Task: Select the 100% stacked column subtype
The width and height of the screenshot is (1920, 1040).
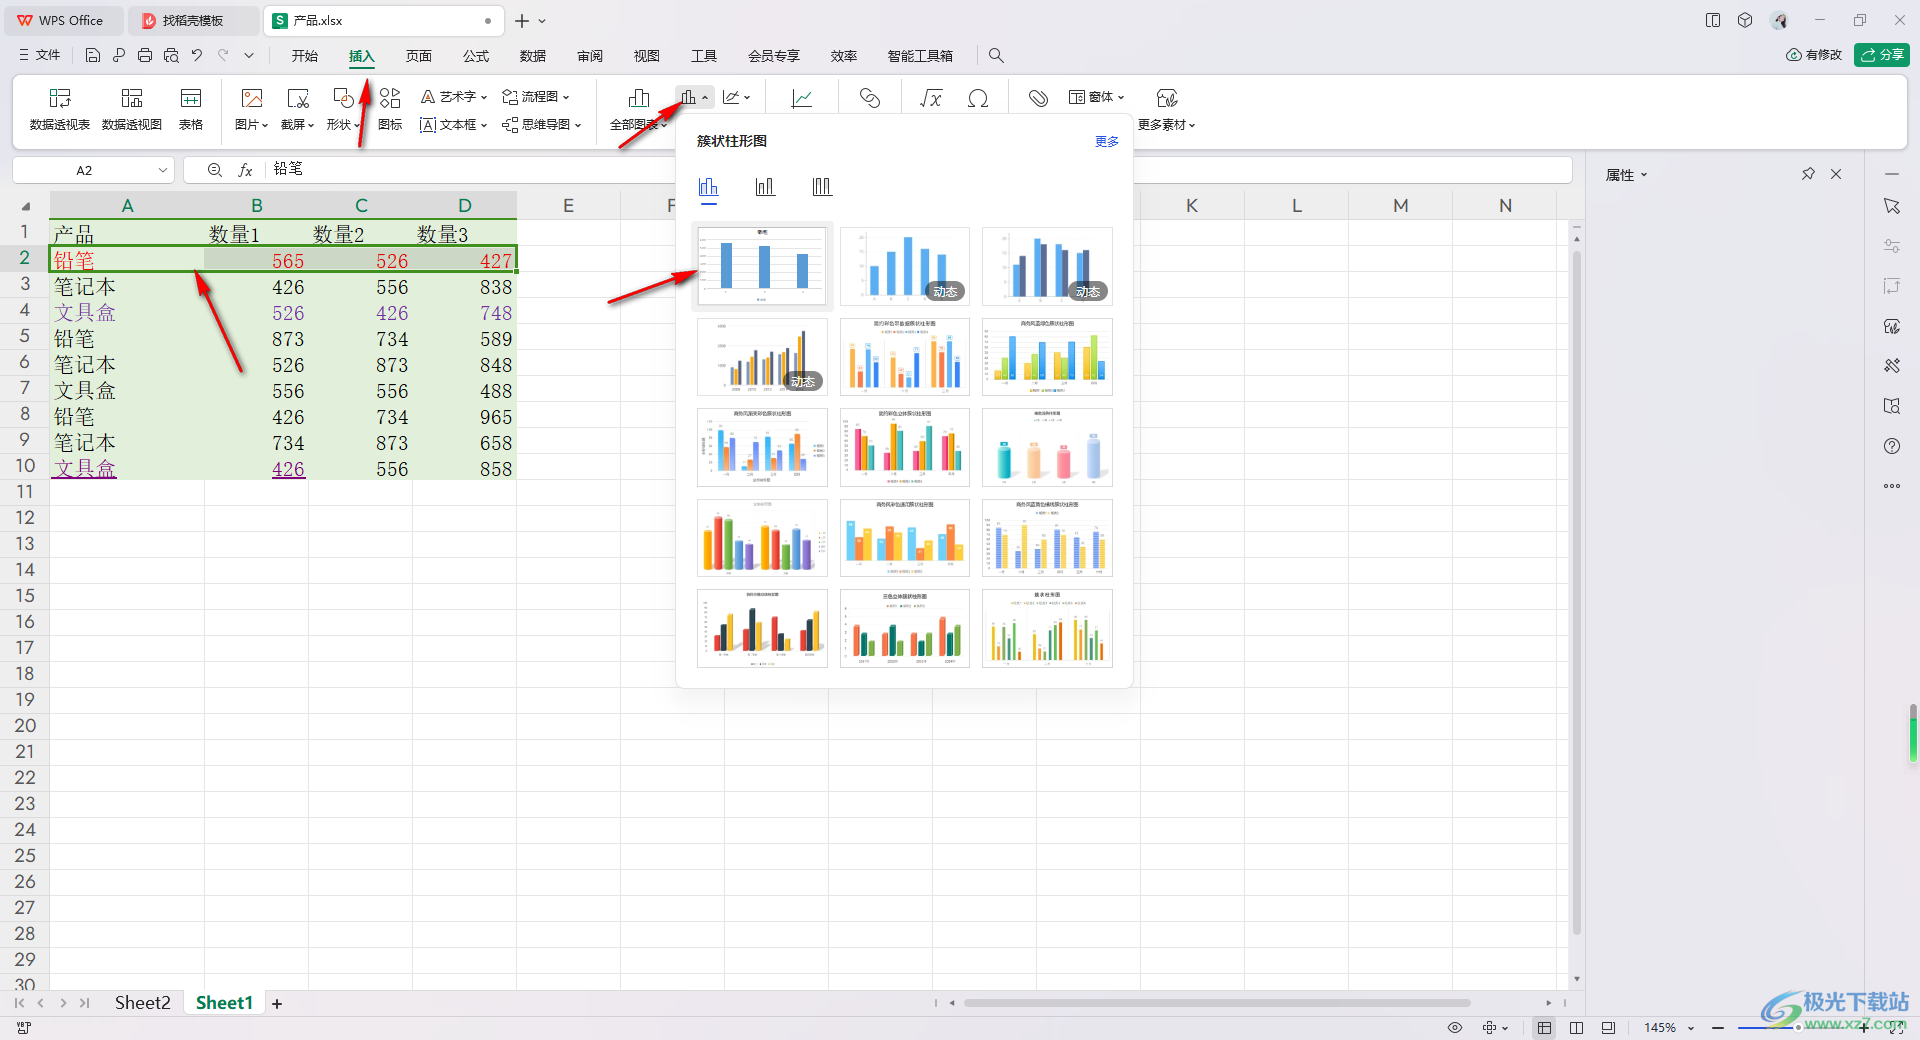Action: (822, 187)
